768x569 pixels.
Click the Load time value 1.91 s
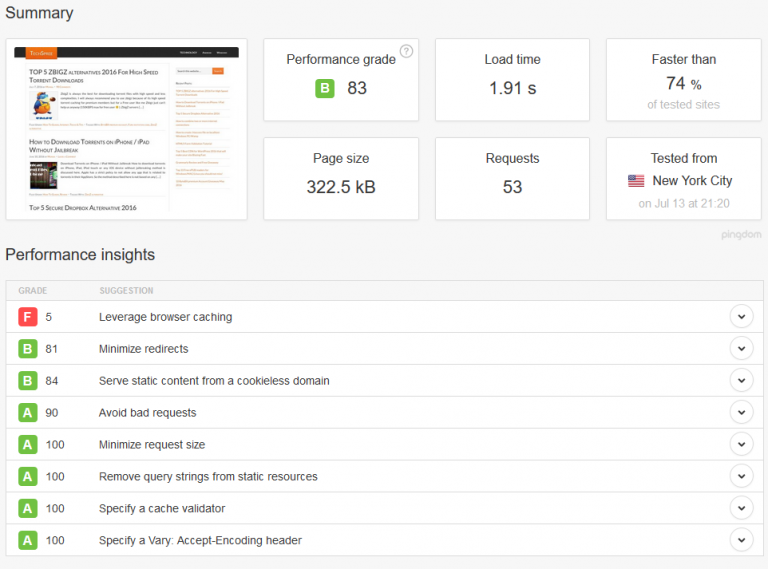tap(512, 88)
